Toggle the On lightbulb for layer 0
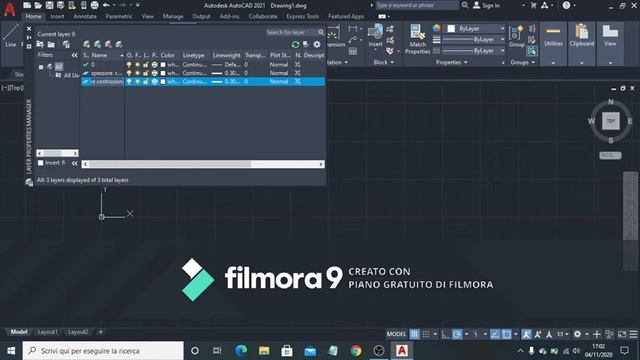 pyautogui.click(x=129, y=64)
